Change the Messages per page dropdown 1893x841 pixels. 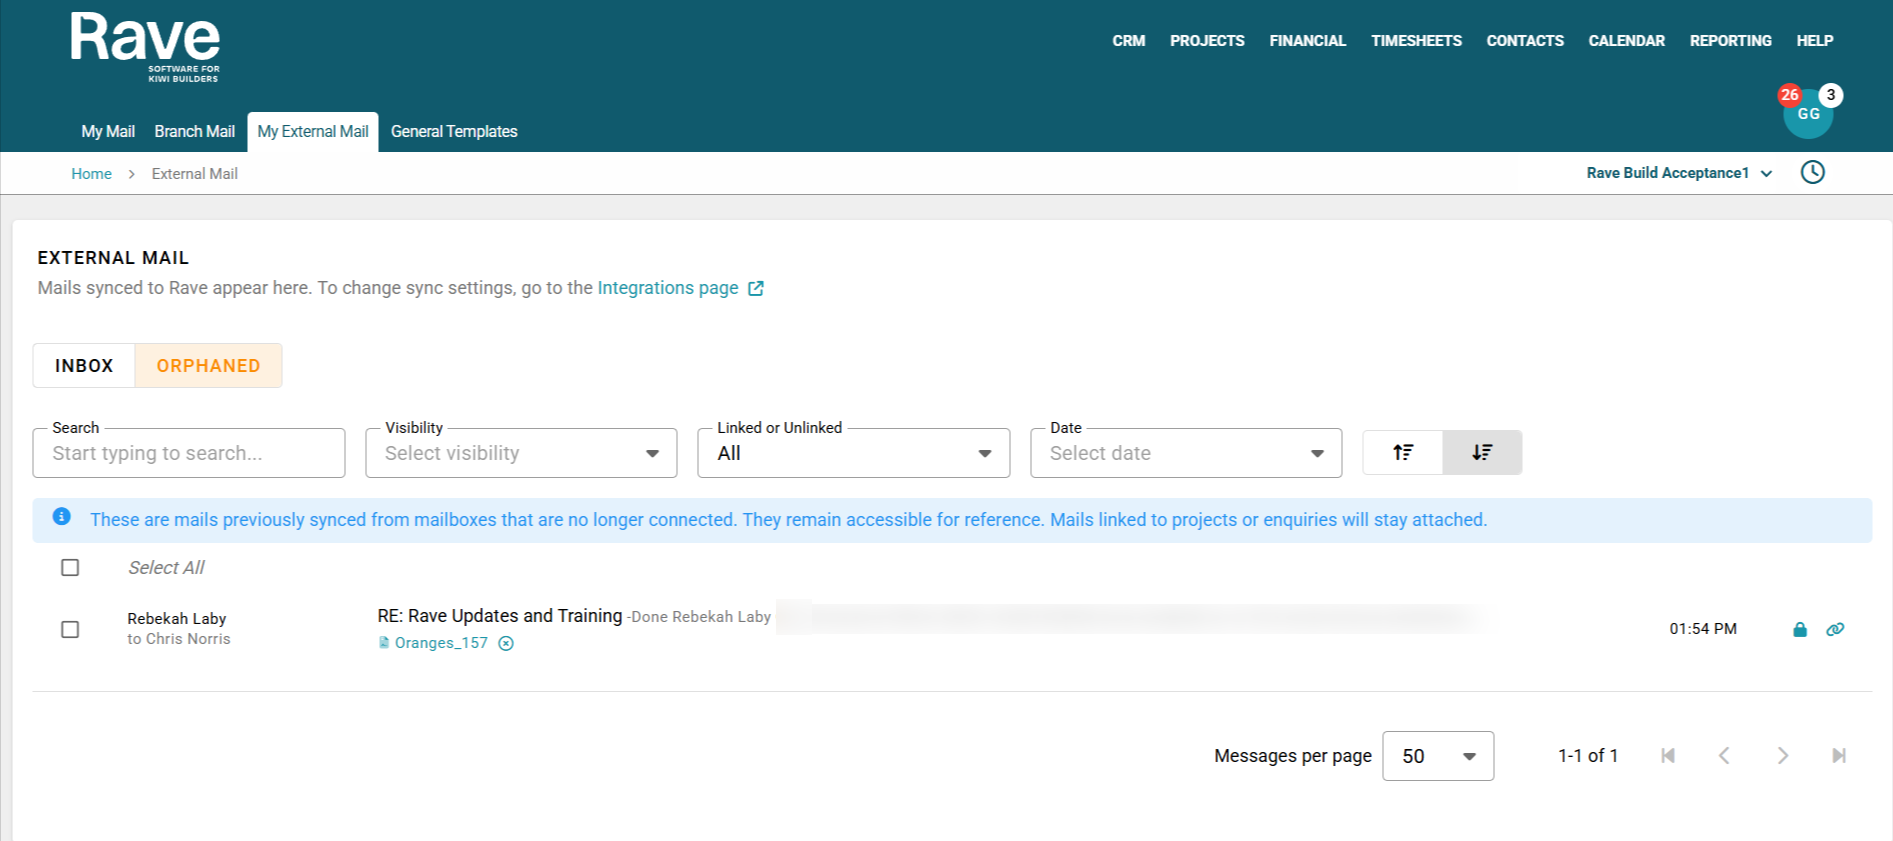[x=1438, y=756]
